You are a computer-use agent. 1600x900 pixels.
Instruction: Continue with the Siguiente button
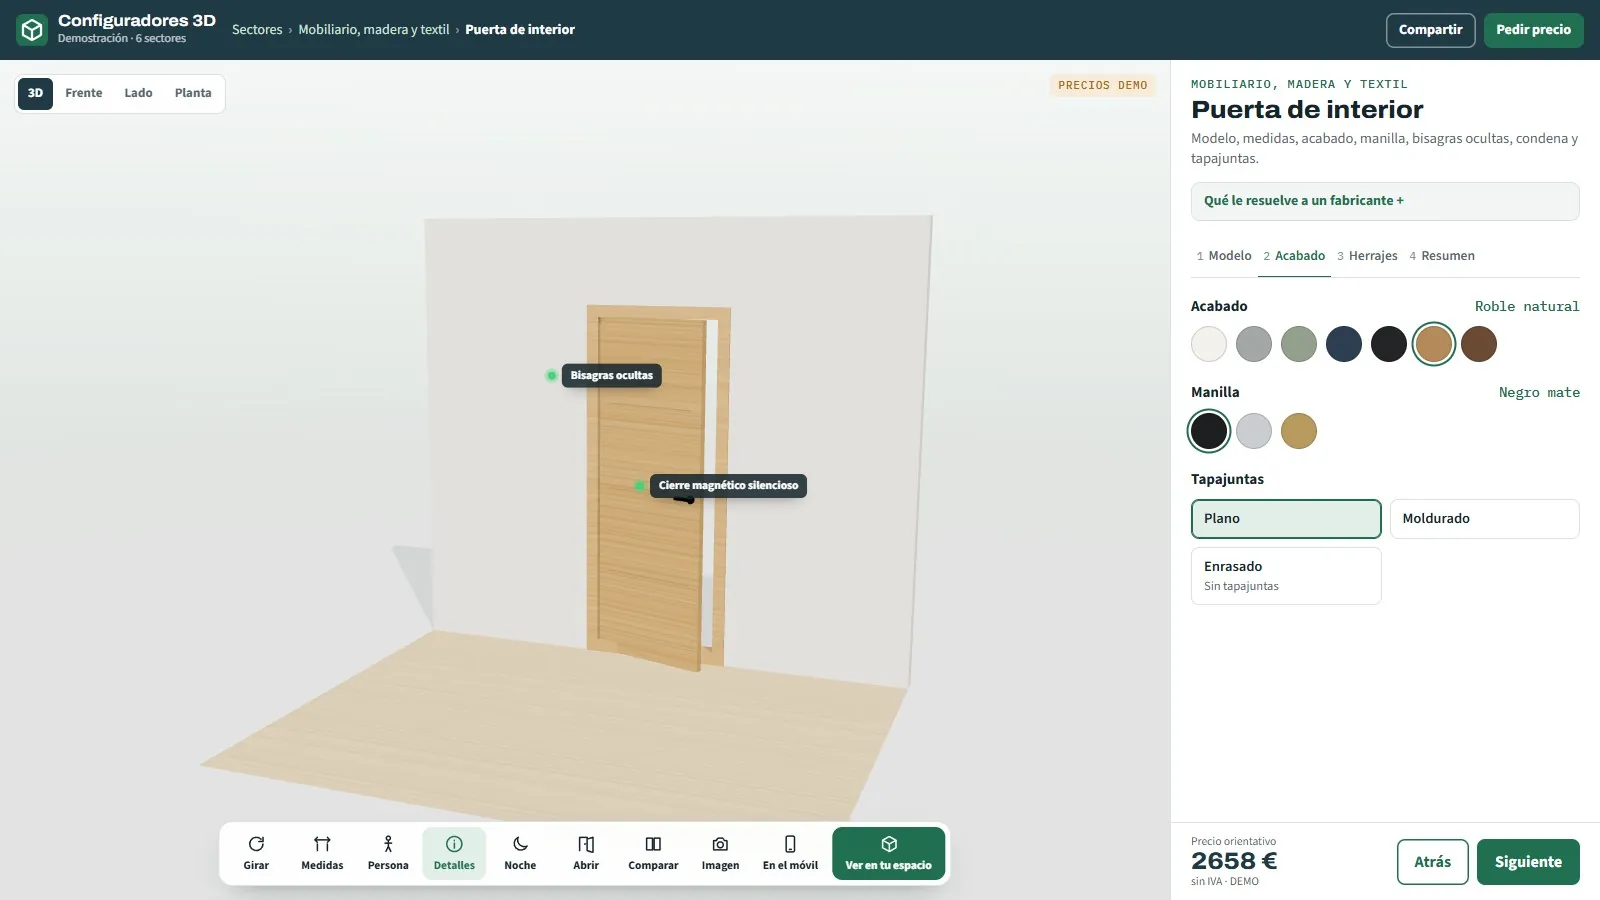click(1528, 862)
